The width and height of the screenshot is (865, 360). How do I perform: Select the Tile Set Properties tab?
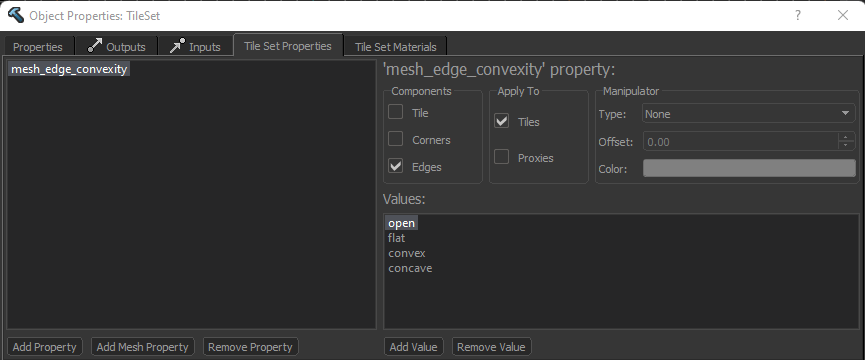(288, 46)
